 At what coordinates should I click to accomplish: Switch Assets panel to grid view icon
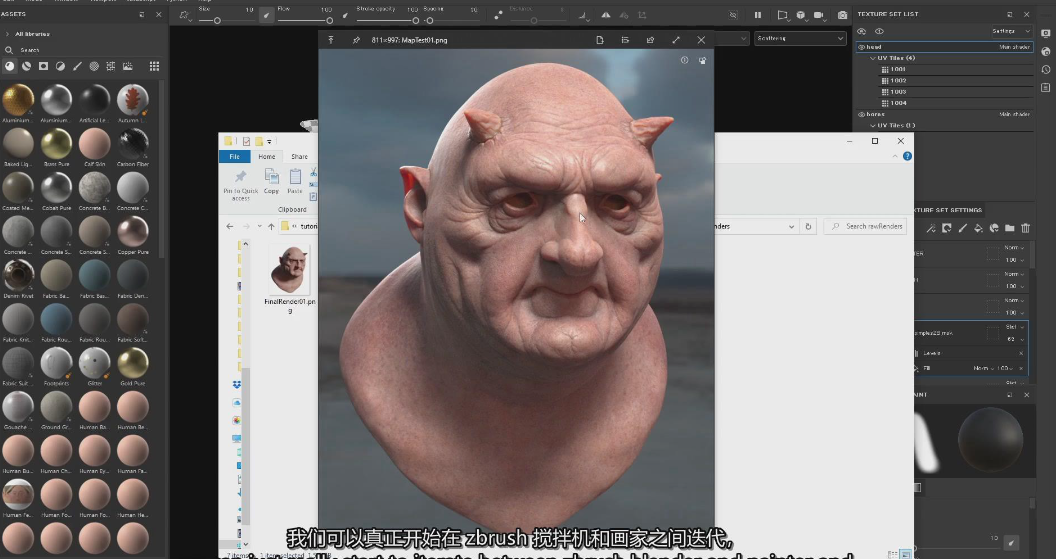coord(154,66)
